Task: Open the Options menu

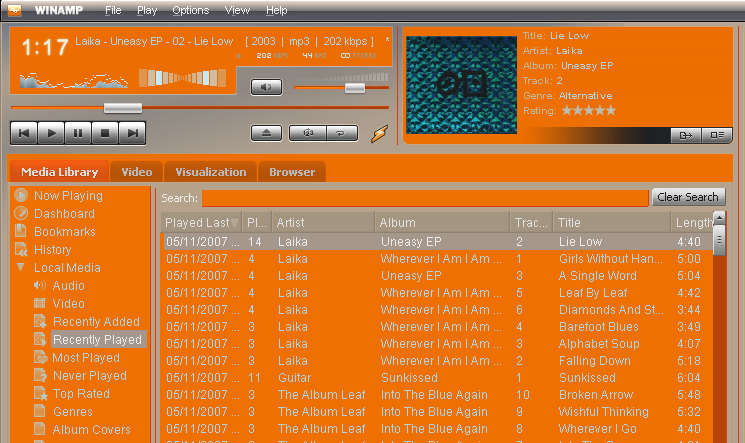Action: (191, 10)
